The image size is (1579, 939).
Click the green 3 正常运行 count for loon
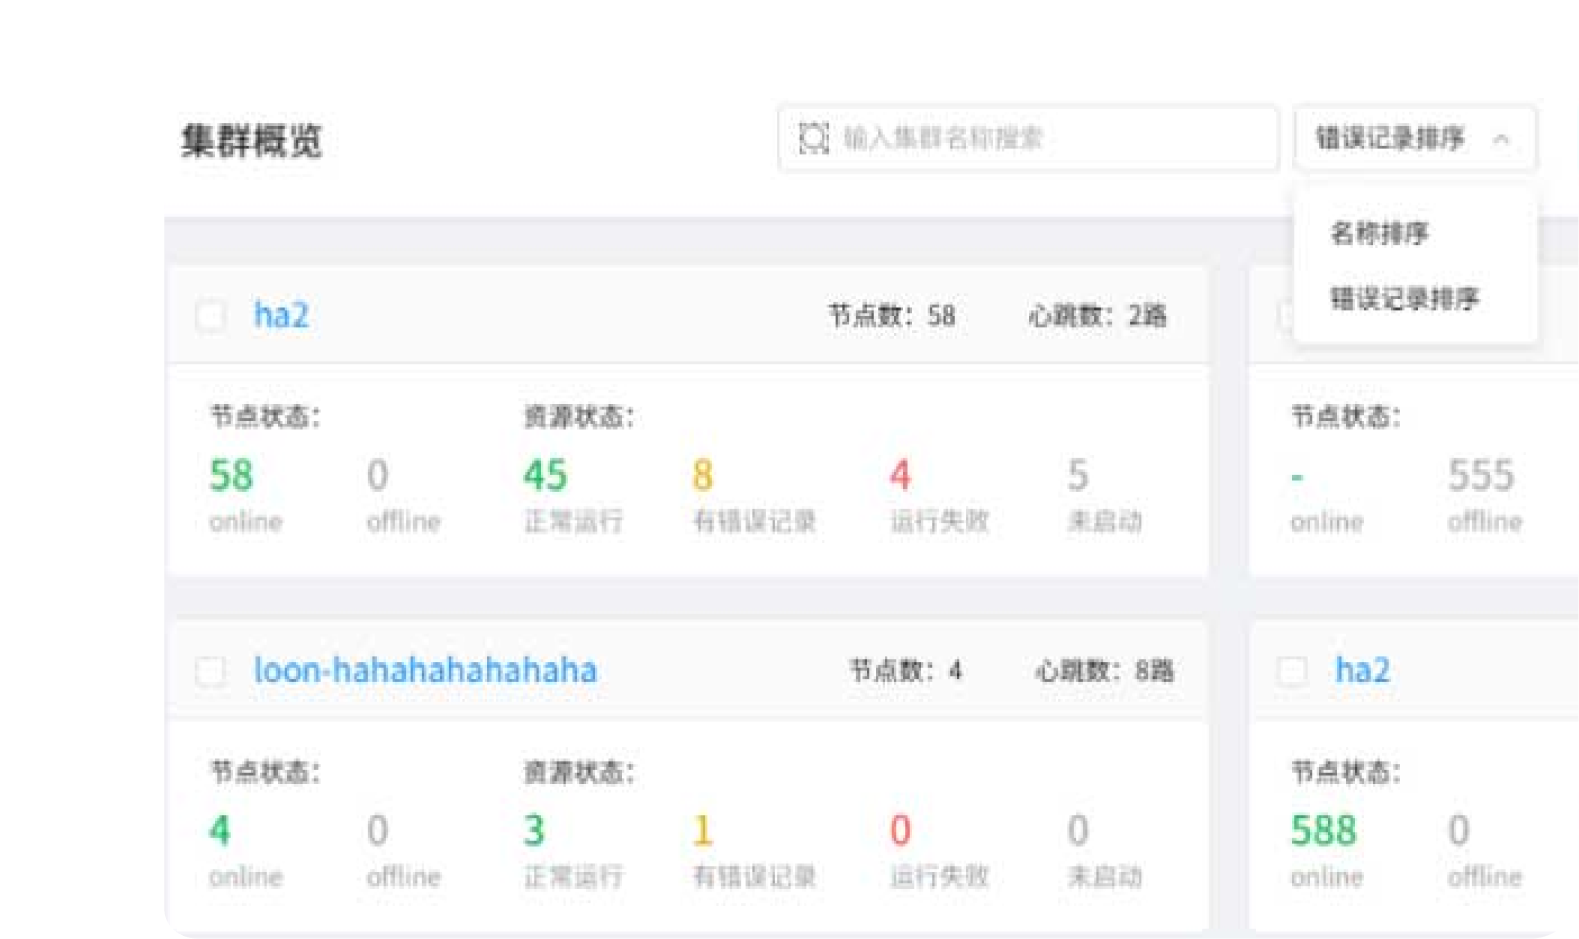(534, 831)
